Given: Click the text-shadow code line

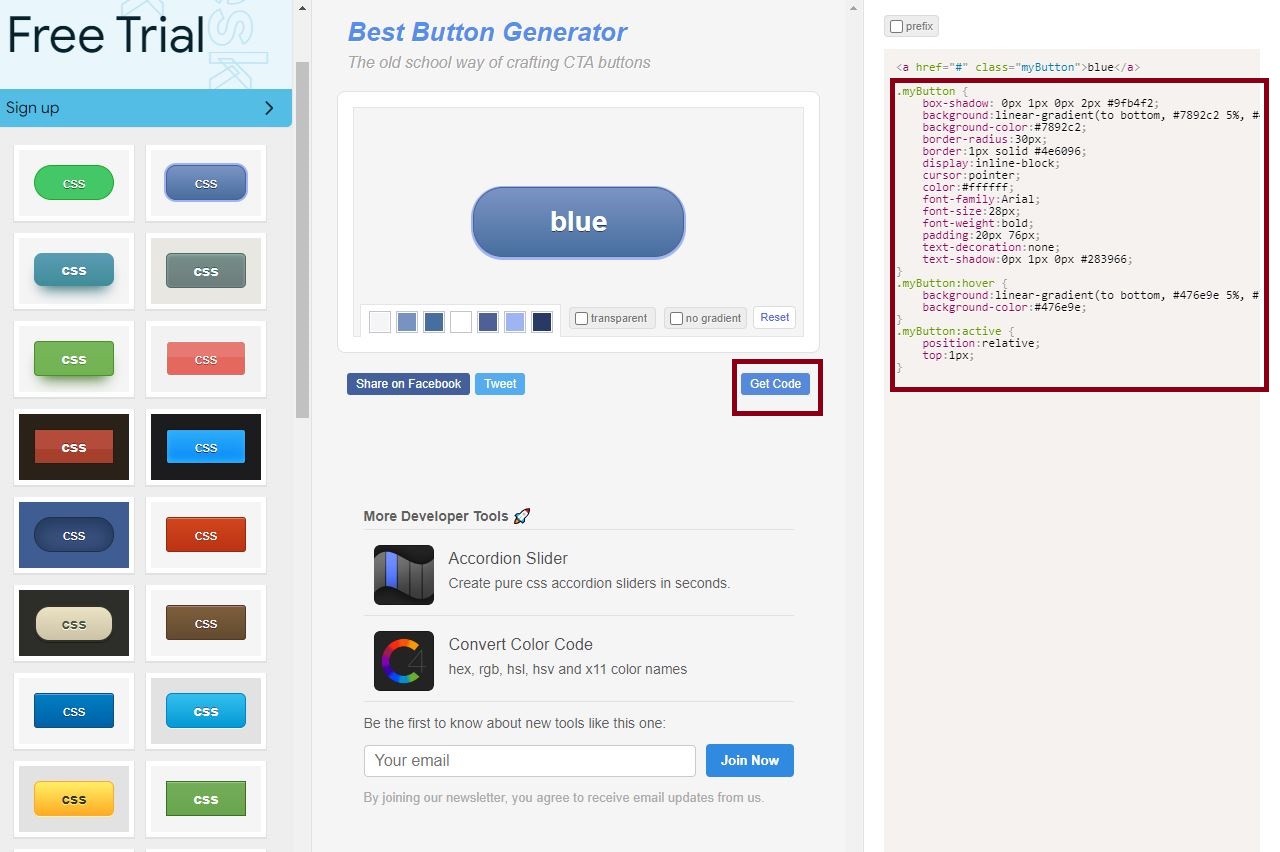Looking at the screenshot, I should tap(1027, 260).
